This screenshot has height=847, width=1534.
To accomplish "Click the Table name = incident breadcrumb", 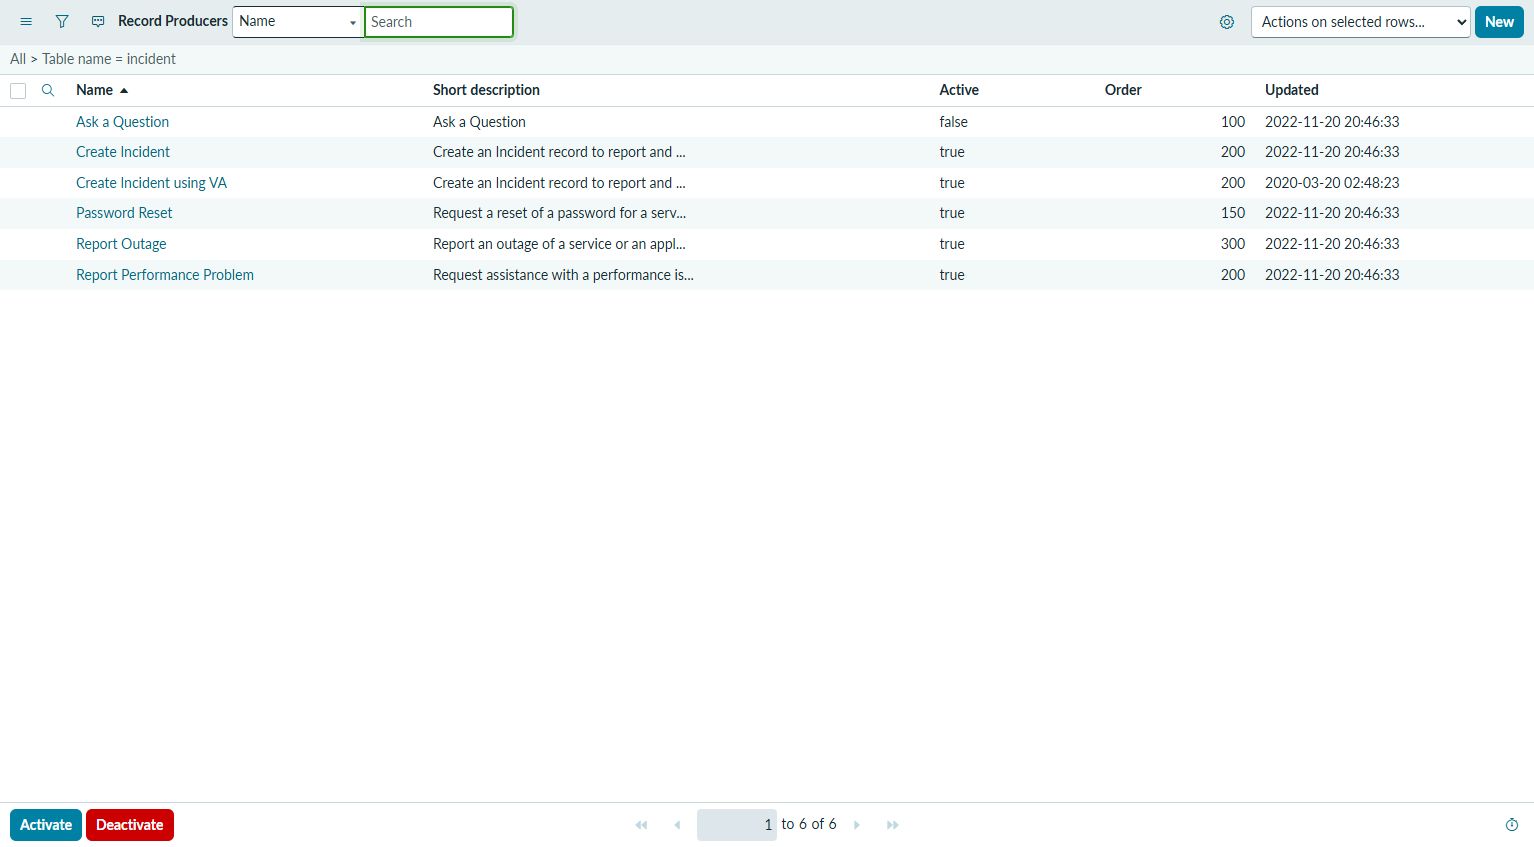I will (109, 59).
